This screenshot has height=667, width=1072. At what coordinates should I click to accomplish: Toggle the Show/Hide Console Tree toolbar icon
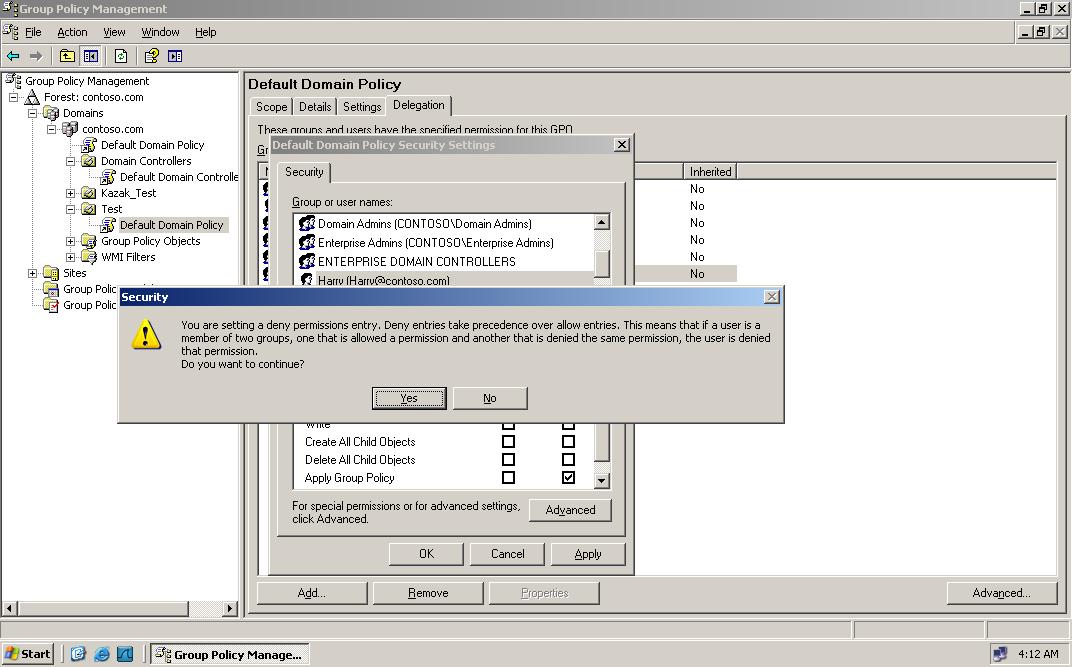point(90,56)
